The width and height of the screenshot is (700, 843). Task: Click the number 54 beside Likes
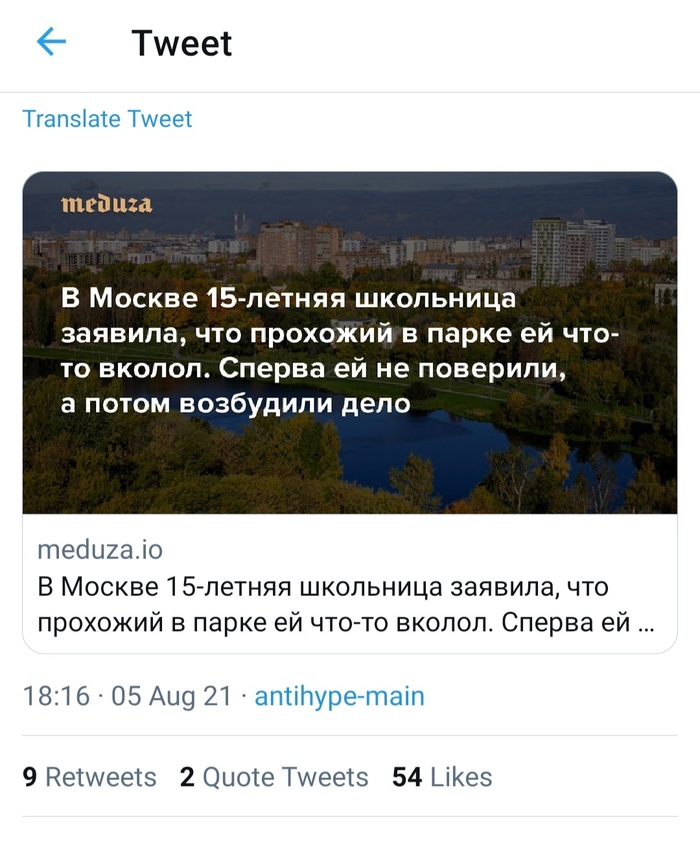[x=407, y=777]
